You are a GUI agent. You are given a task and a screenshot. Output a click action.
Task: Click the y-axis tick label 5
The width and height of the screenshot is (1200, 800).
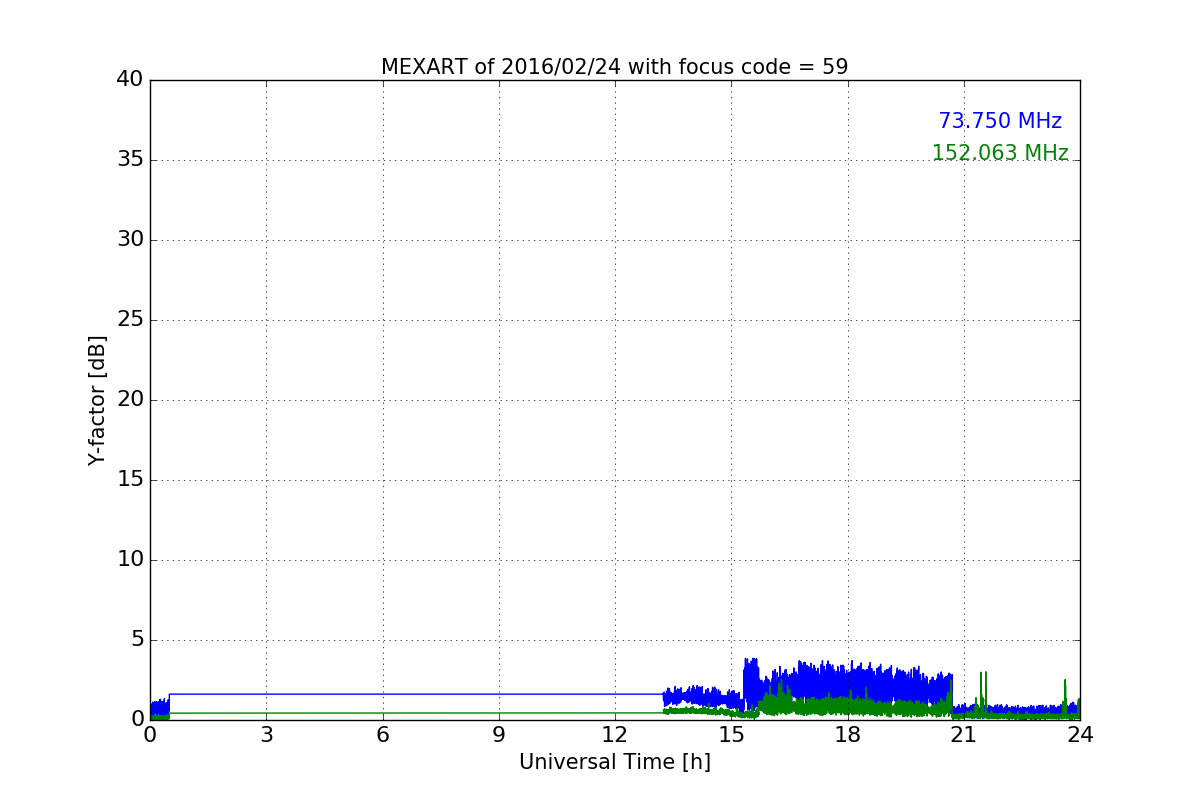click(137, 640)
